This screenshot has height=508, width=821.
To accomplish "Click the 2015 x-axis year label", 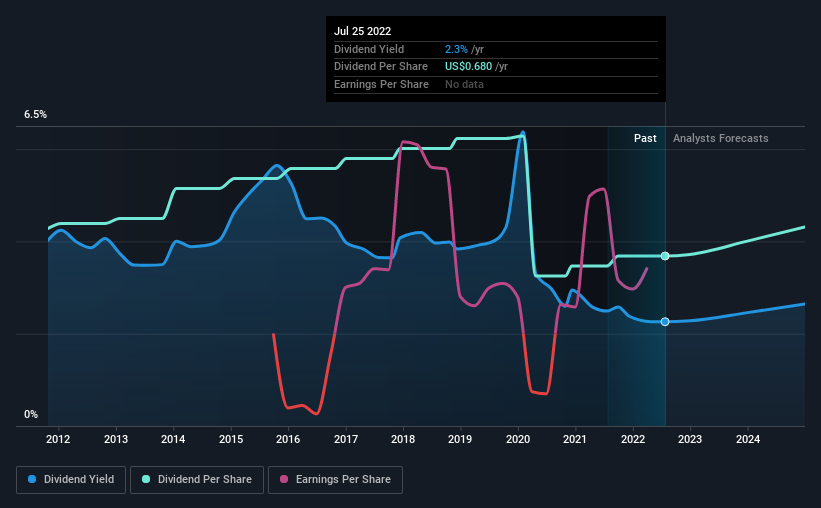I will pyautogui.click(x=231, y=439).
